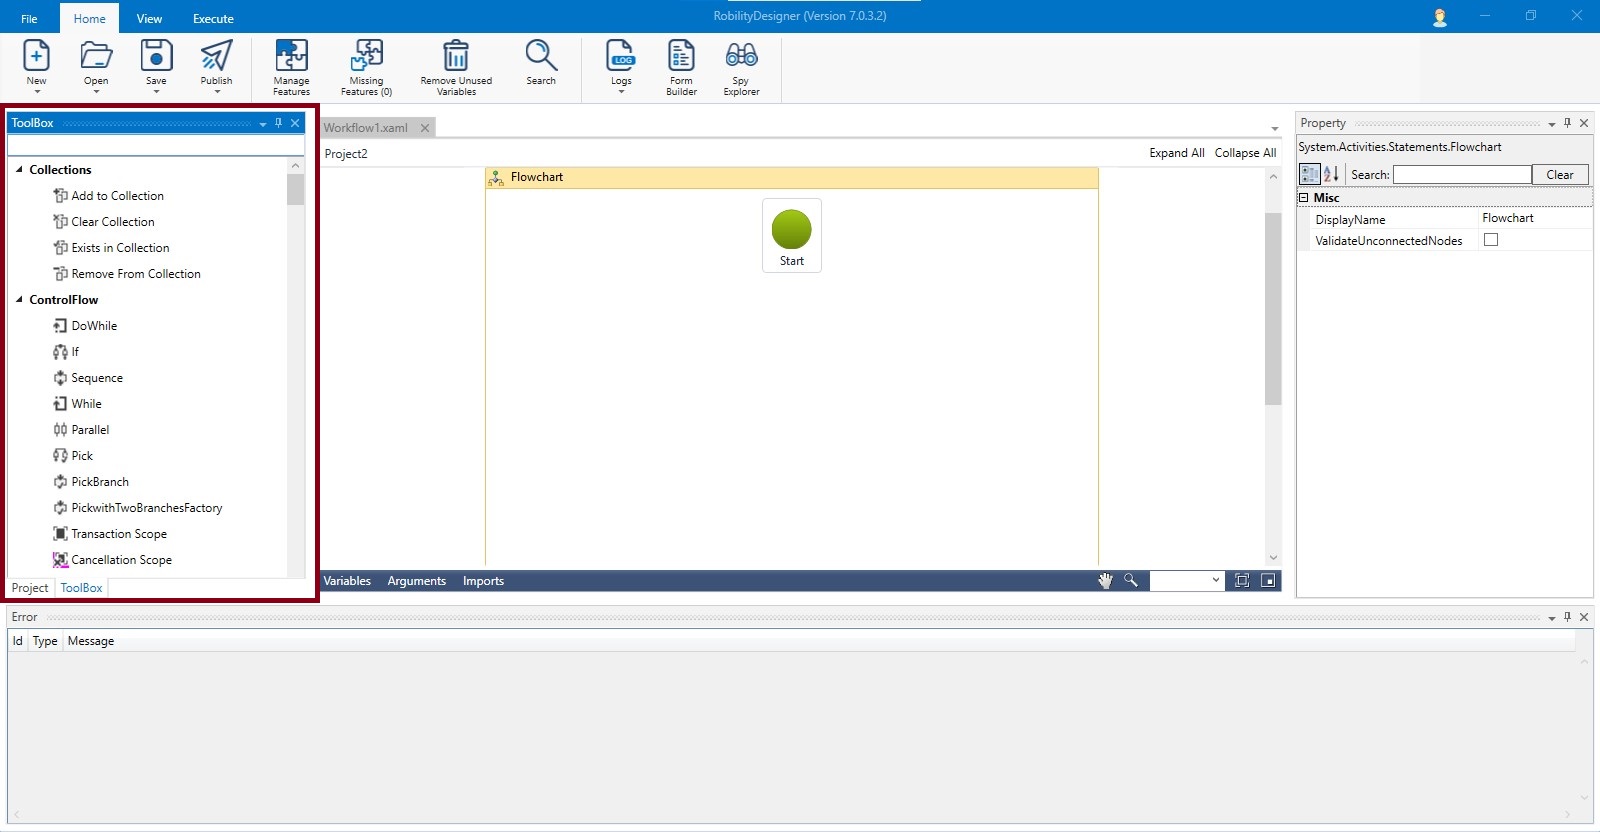Switch to the Project tab
The image size is (1600, 832).
pyautogui.click(x=30, y=588)
